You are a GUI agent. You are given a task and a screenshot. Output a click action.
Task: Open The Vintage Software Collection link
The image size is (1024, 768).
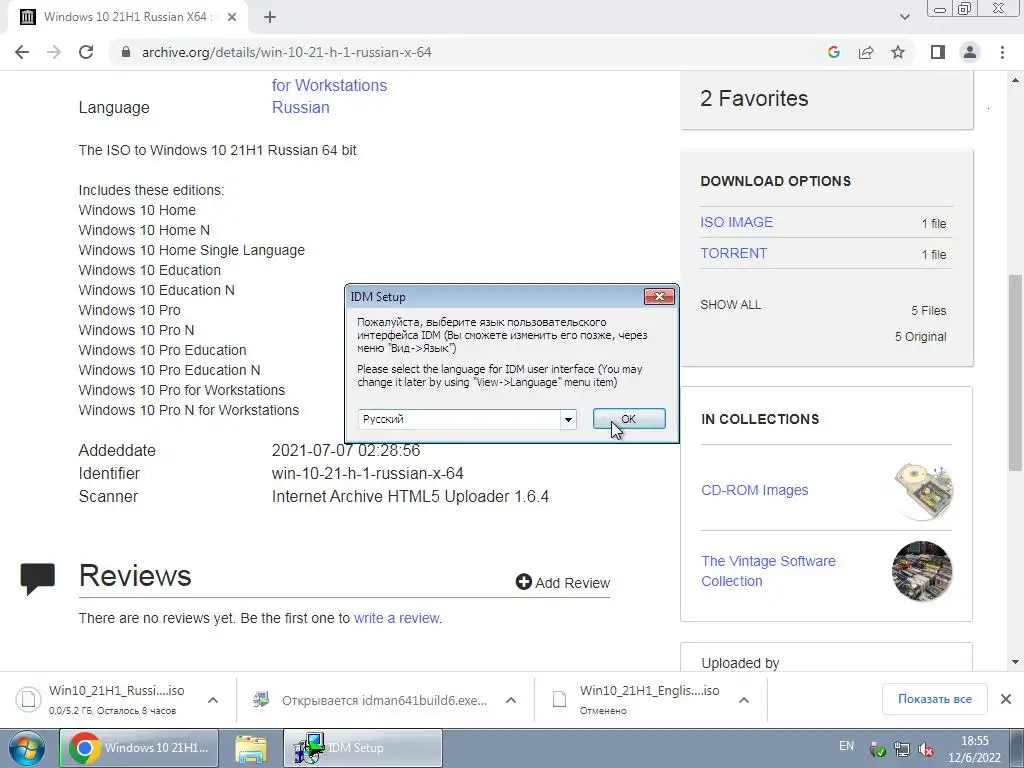768,571
